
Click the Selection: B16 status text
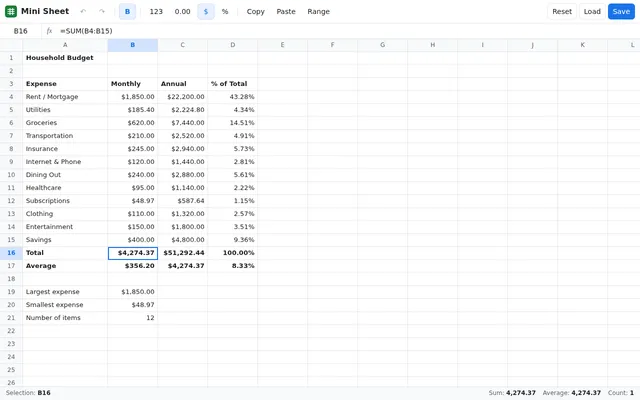tap(28, 393)
